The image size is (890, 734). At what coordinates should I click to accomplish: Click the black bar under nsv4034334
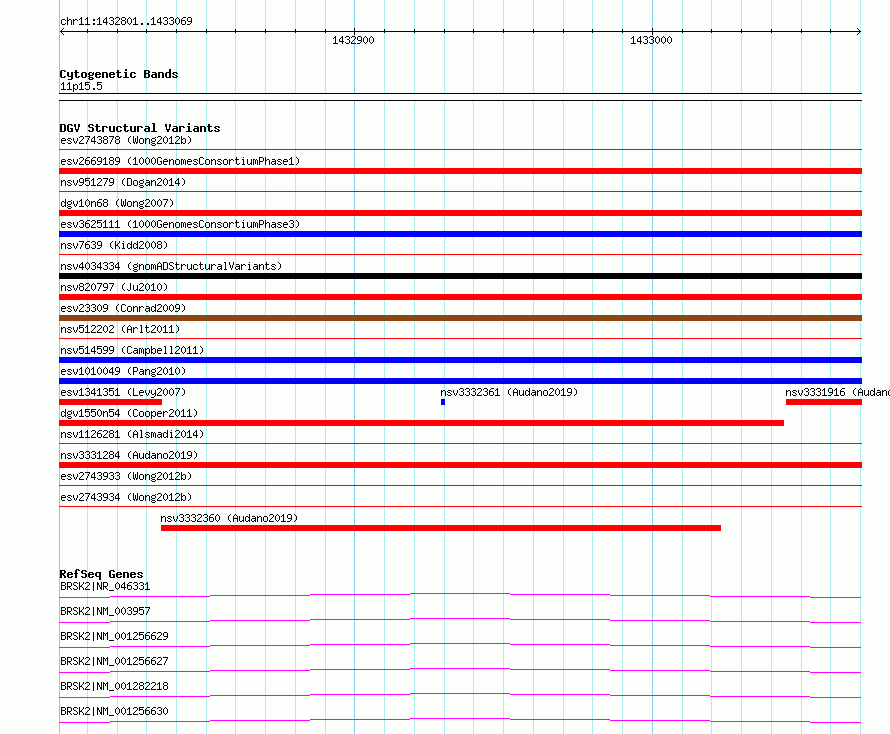(x=460, y=276)
